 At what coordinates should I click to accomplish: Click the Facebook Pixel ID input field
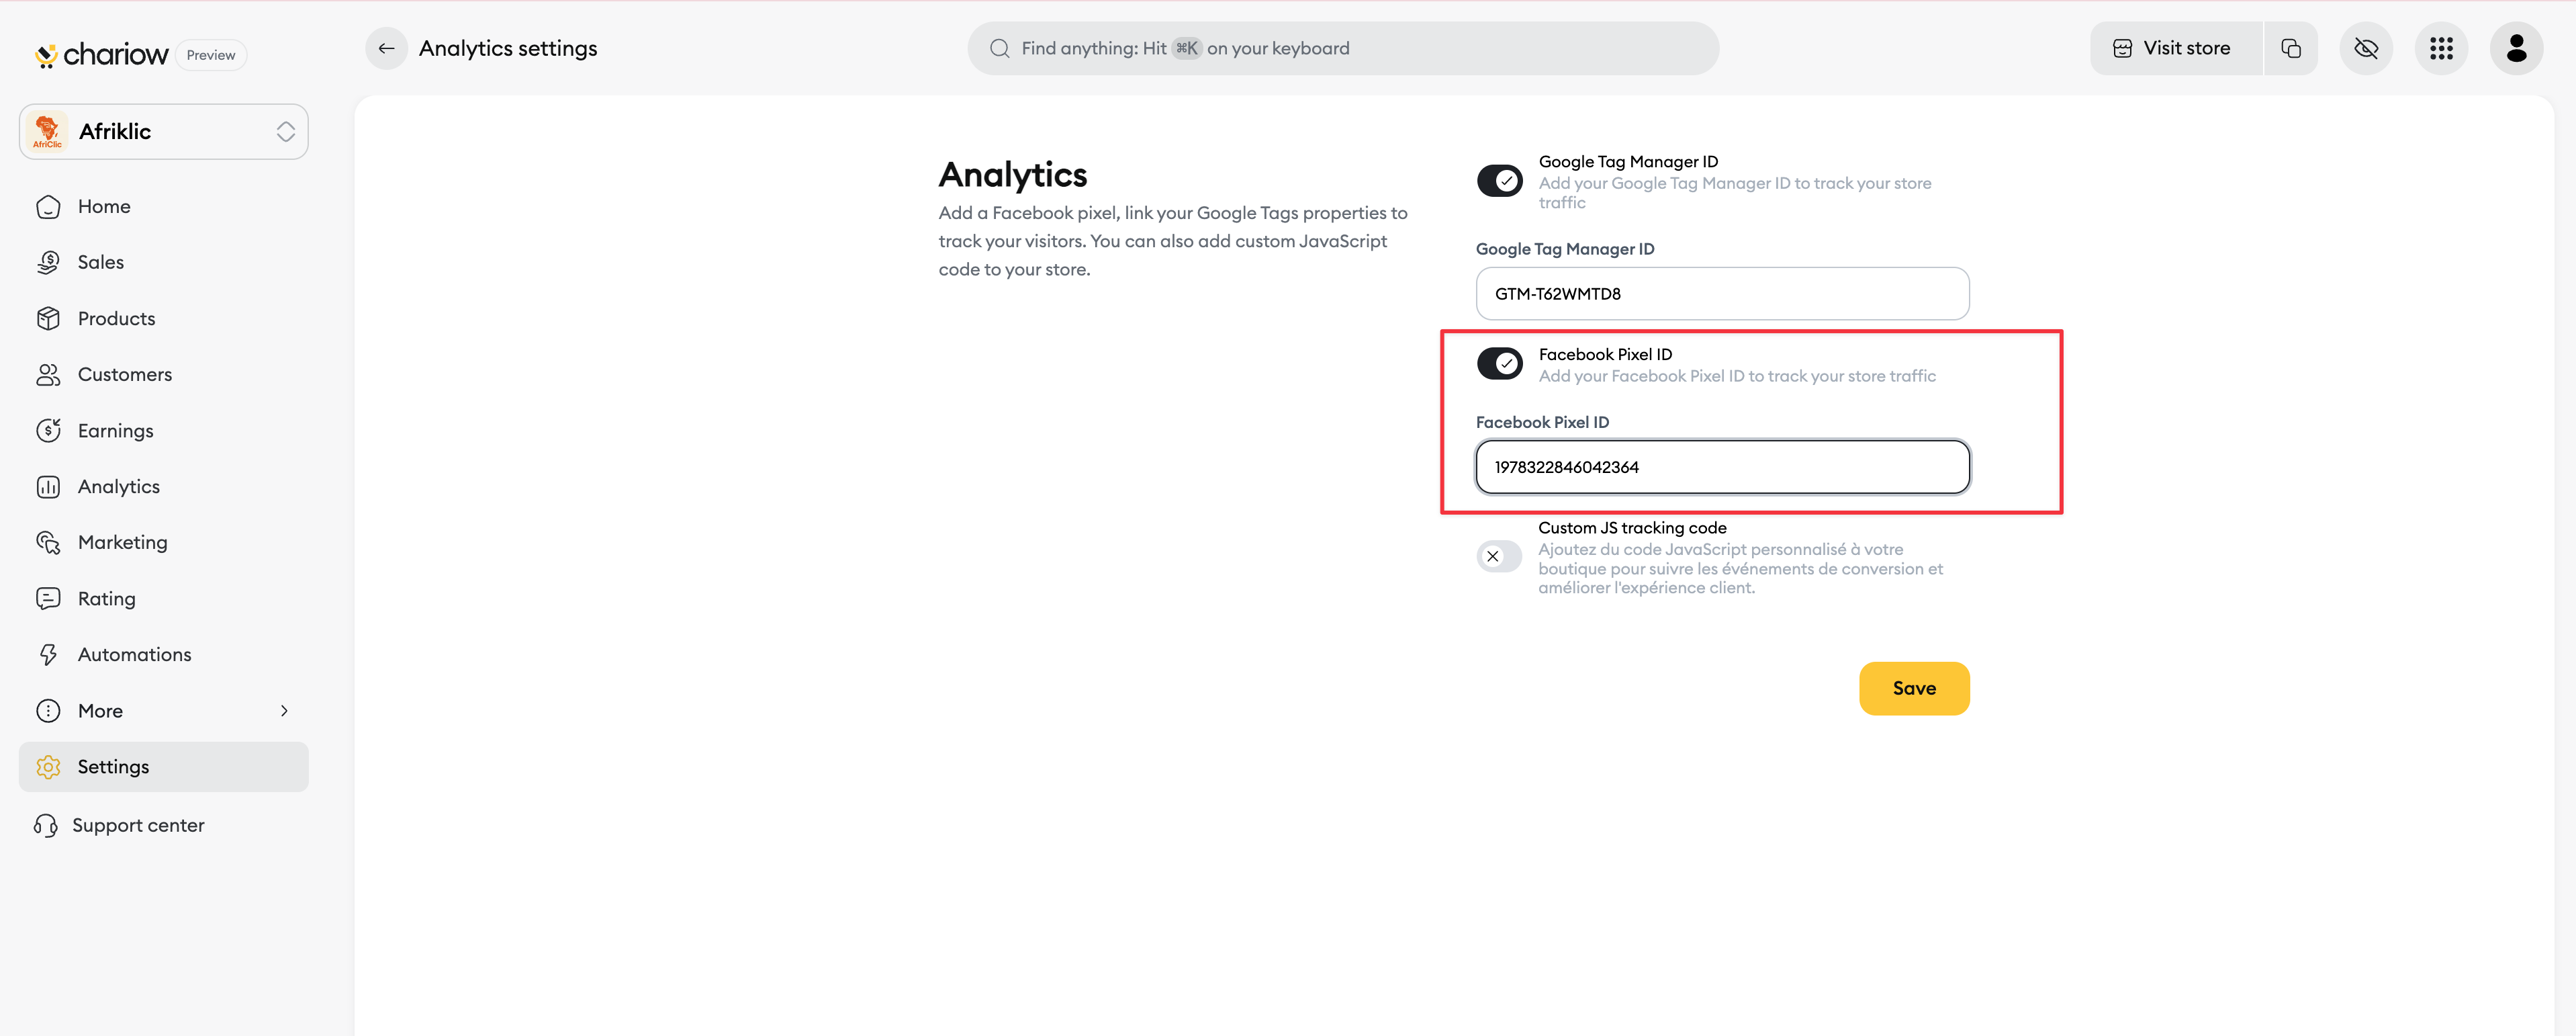click(x=1721, y=467)
